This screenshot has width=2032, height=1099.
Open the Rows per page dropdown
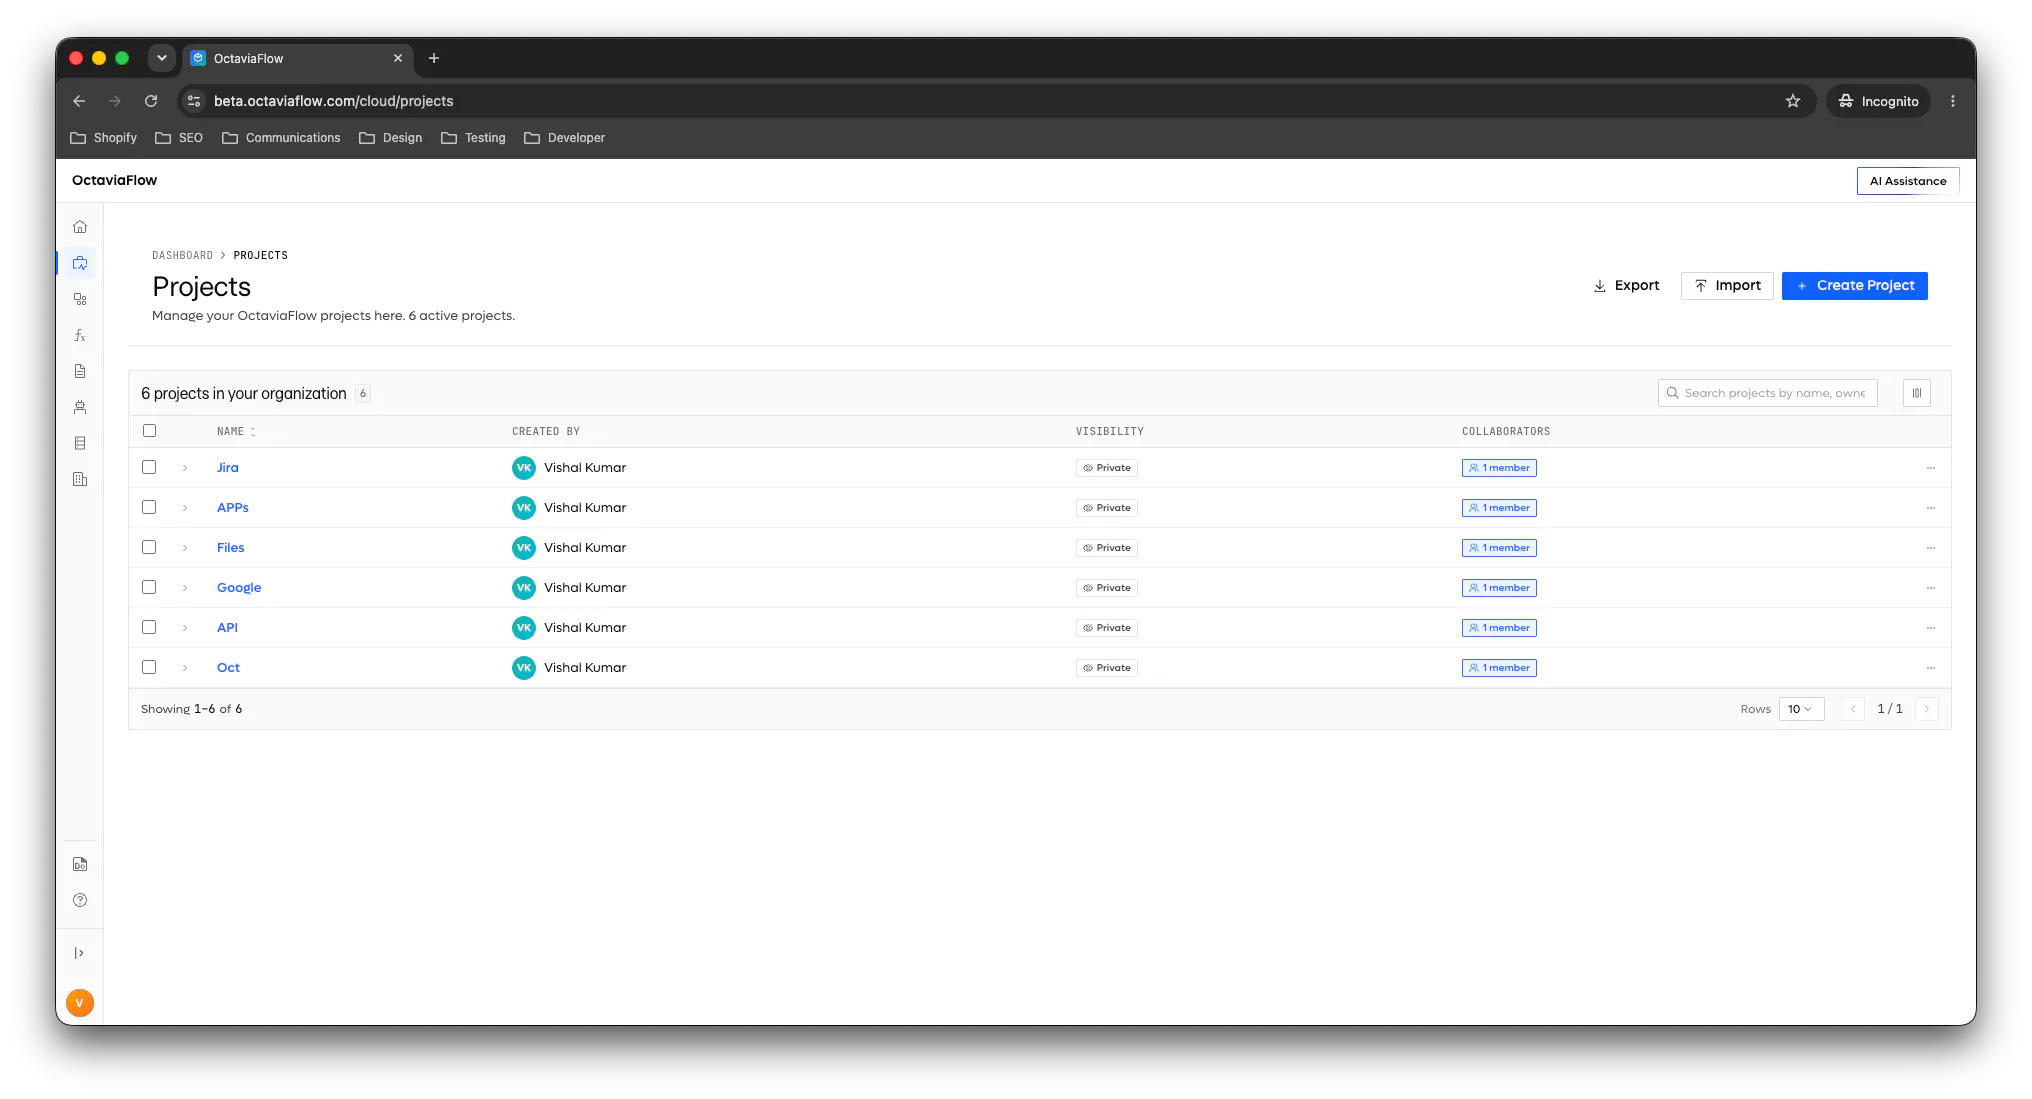click(1801, 709)
